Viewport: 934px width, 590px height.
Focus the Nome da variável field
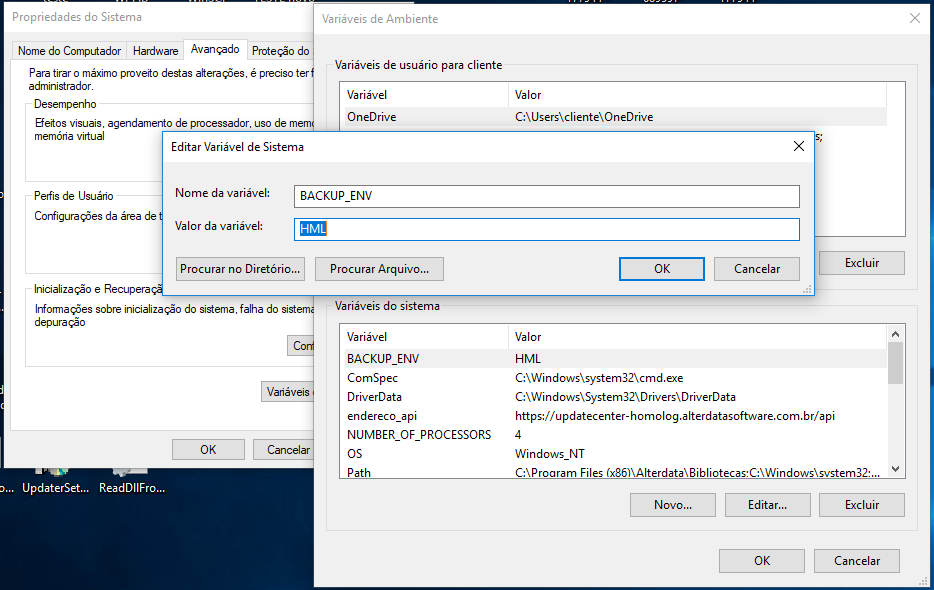[x=546, y=196]
